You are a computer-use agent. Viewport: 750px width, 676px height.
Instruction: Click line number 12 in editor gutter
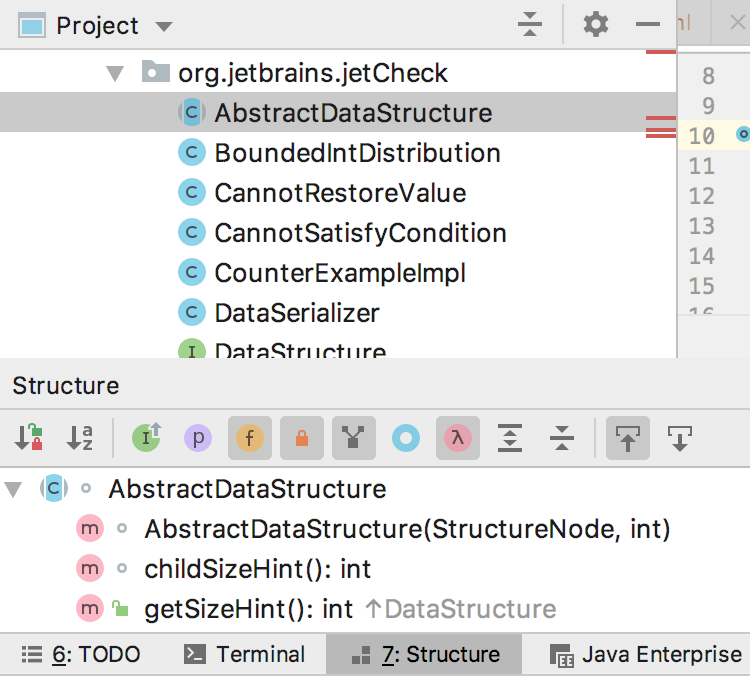pyautogui.click(x=702, y=196)
